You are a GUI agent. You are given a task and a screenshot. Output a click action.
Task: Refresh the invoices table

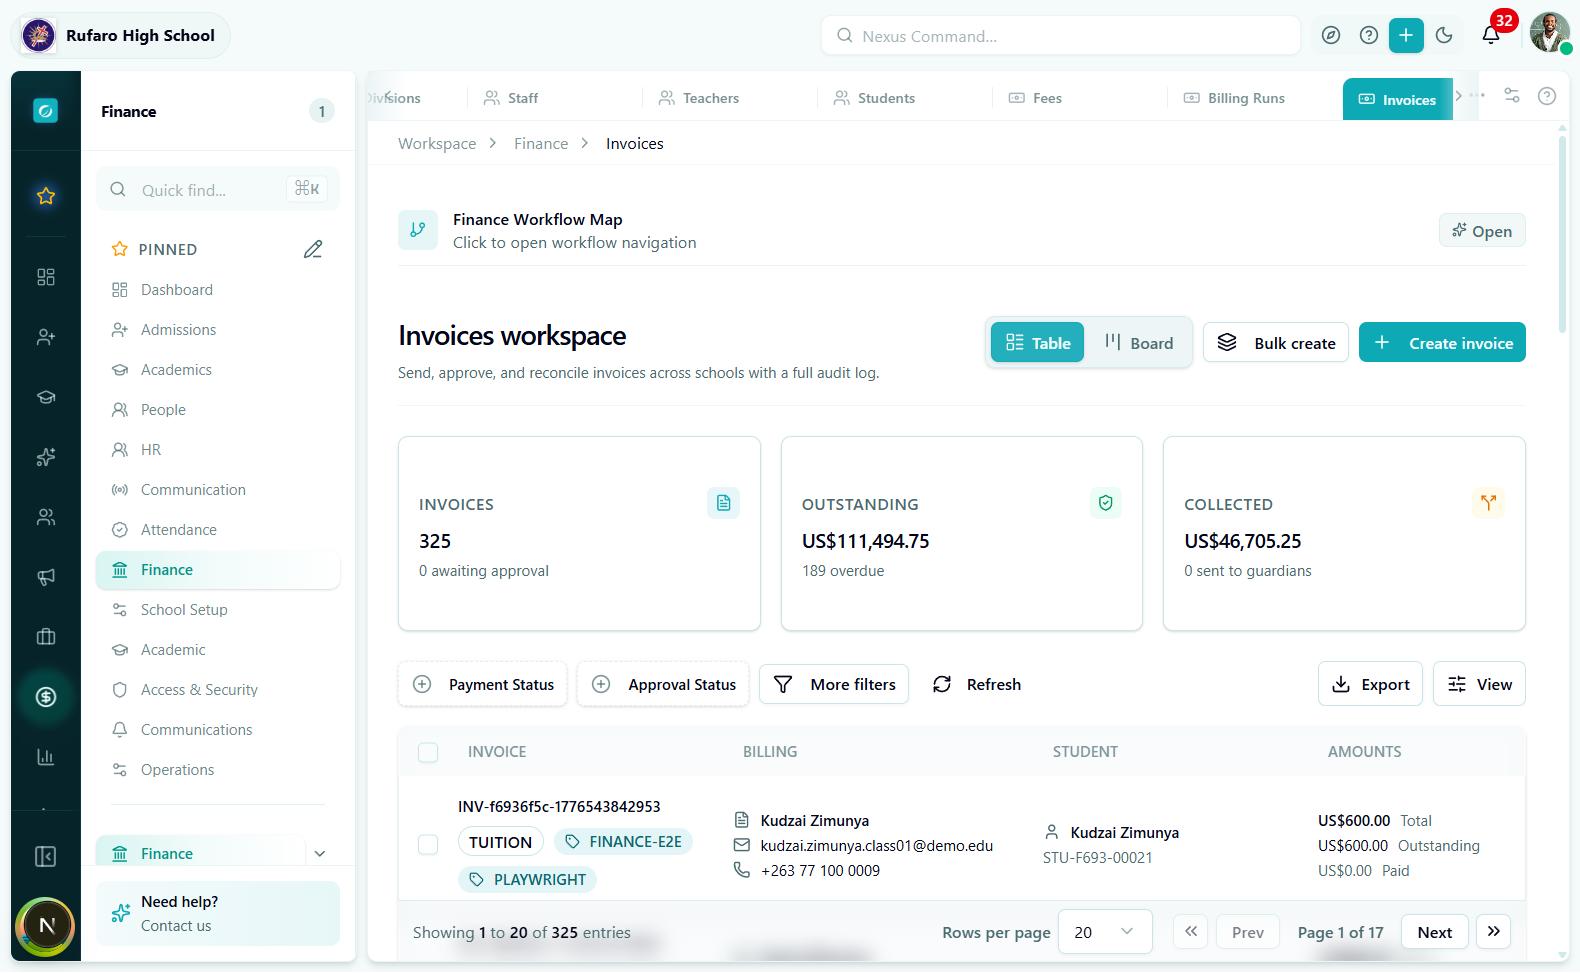click(x=977, y=685)
